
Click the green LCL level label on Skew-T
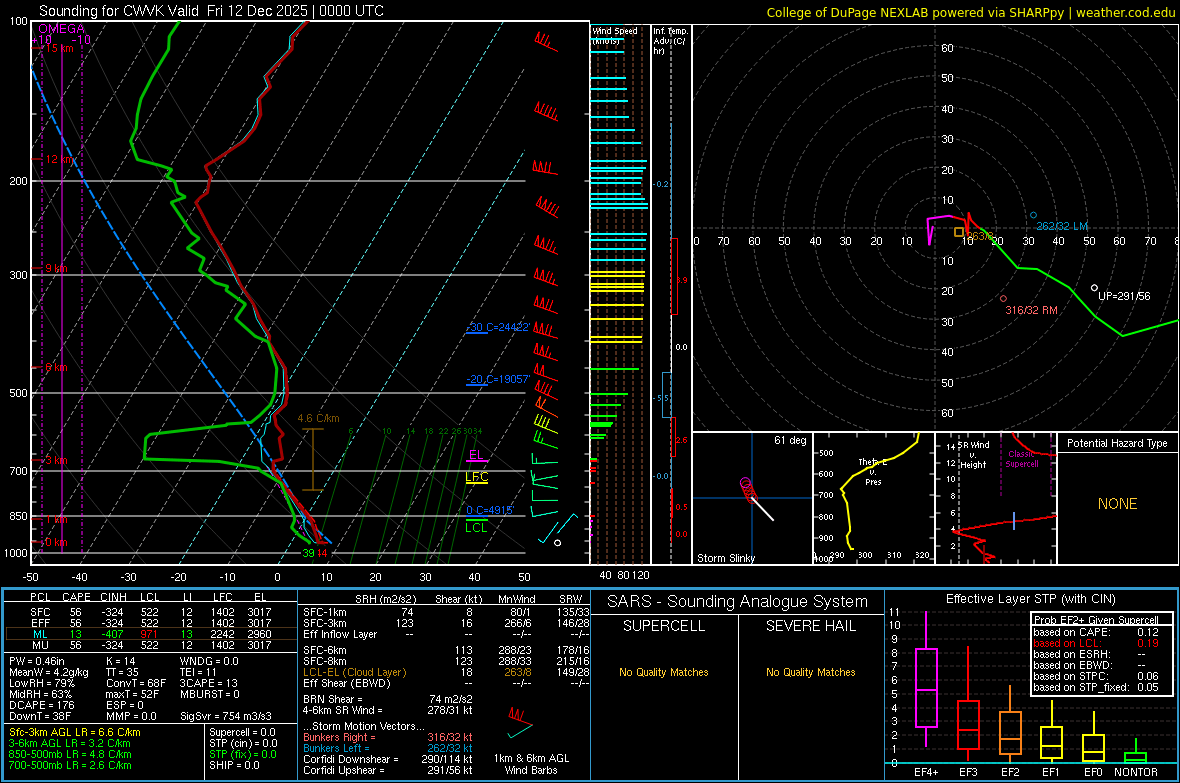tap(476, 528)
